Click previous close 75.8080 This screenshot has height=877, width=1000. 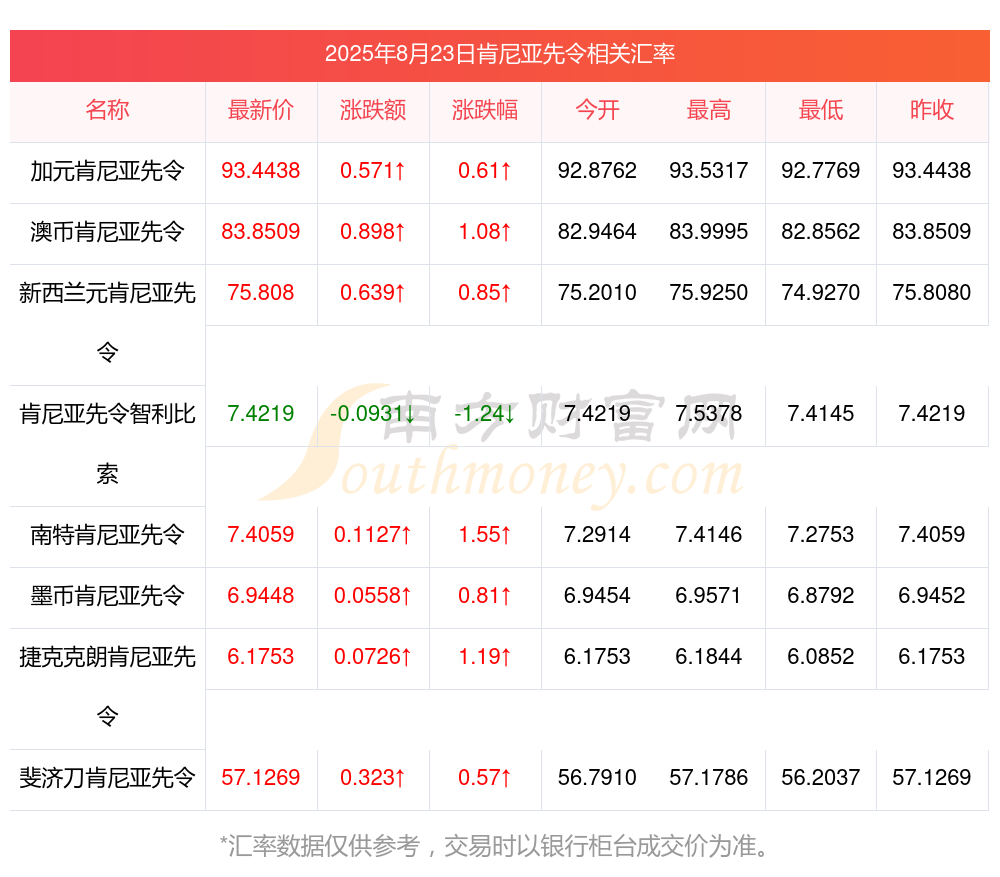[932, 292]
